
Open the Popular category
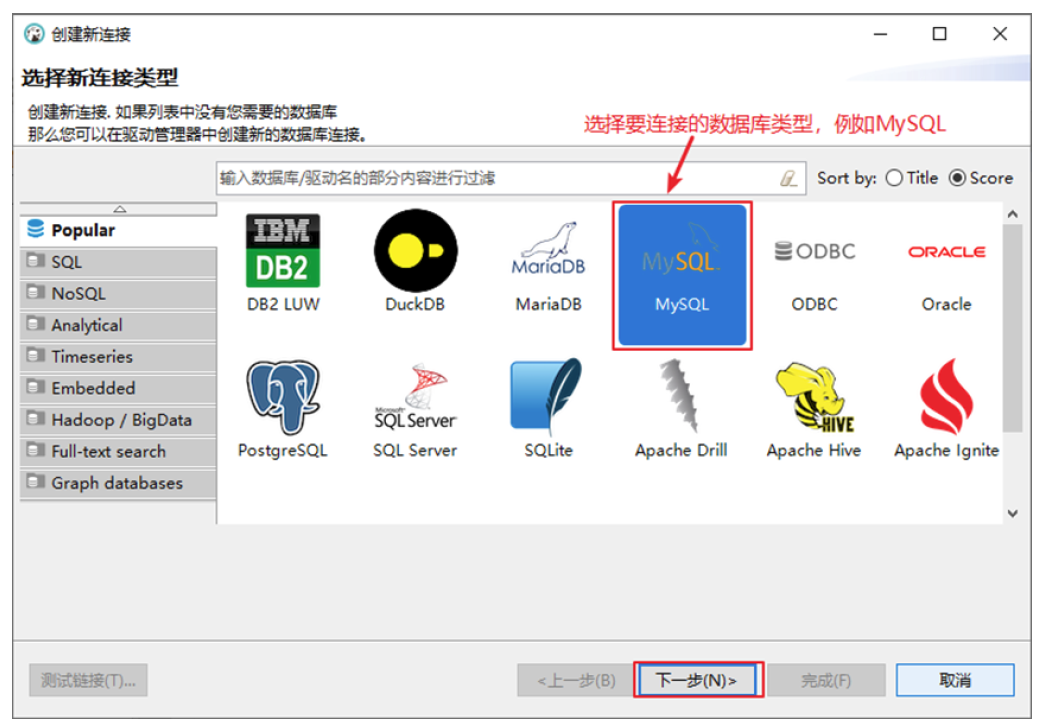(x=119, y=230)
